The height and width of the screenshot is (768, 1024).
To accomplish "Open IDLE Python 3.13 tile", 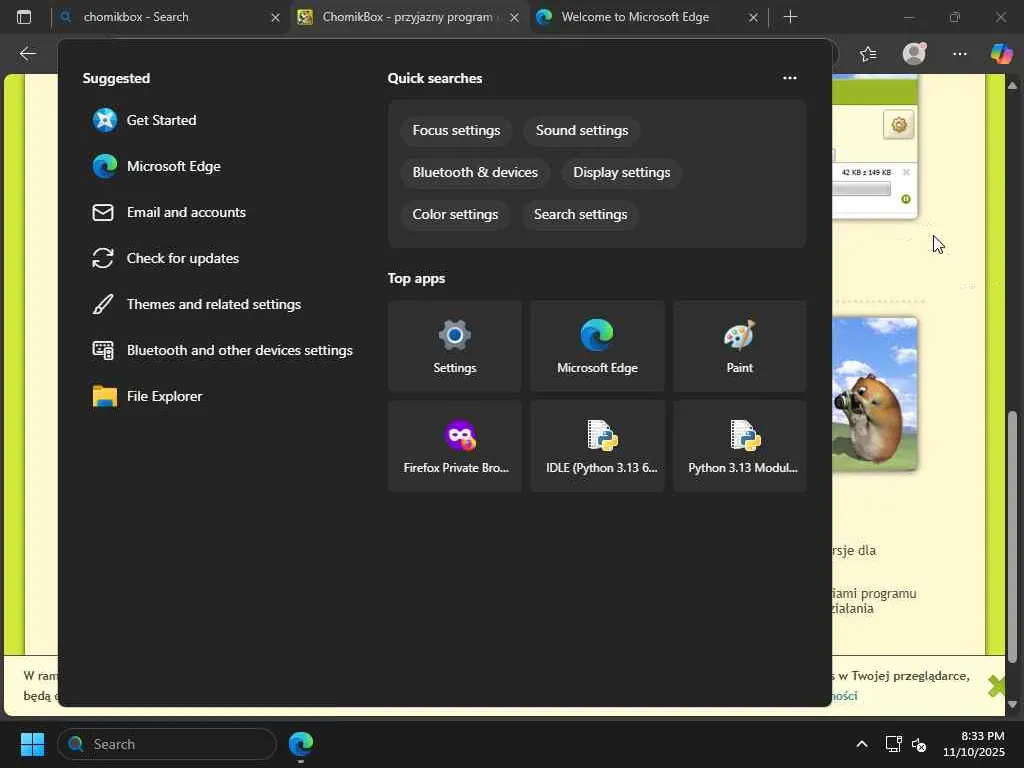I will point(597,446).
